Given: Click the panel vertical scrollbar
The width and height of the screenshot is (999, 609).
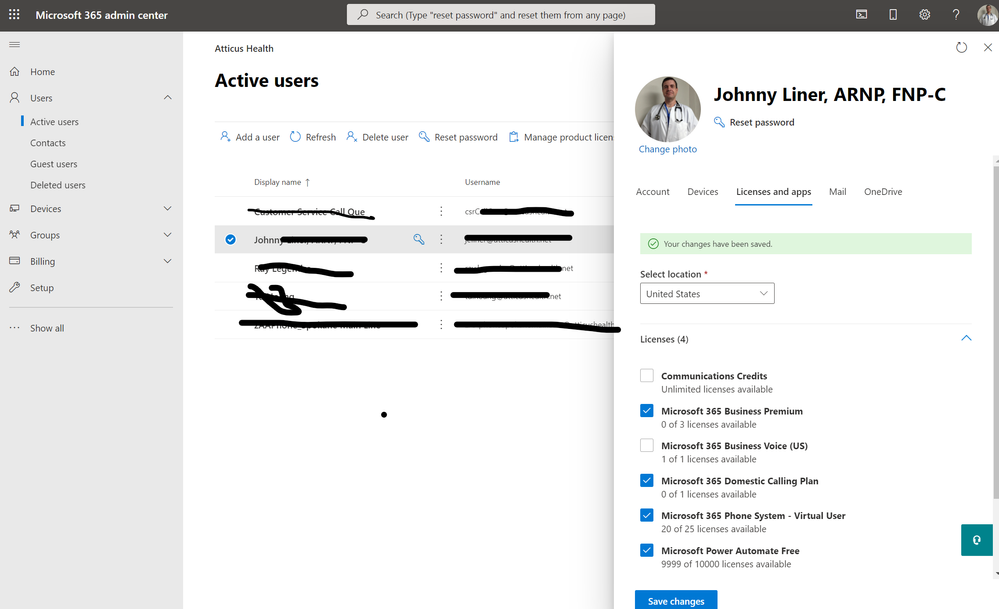Looking at the screenshot, I should (x=996, y=331).
